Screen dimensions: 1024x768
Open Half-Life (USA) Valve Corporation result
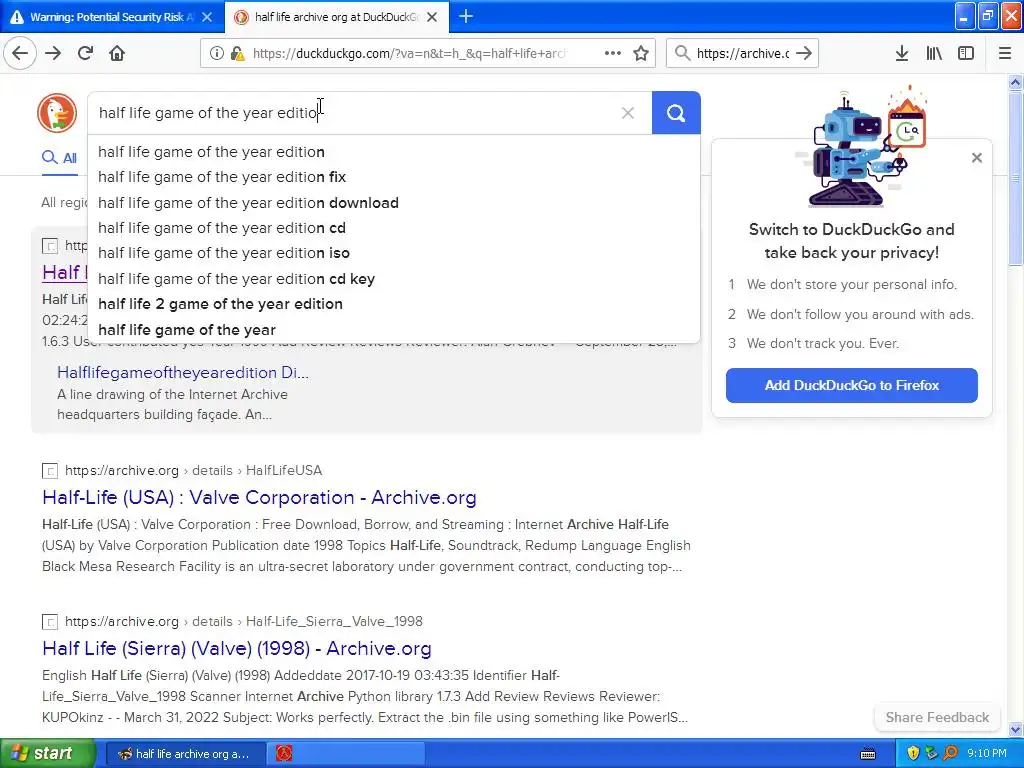pyautogui.click(x=259, y=498)
